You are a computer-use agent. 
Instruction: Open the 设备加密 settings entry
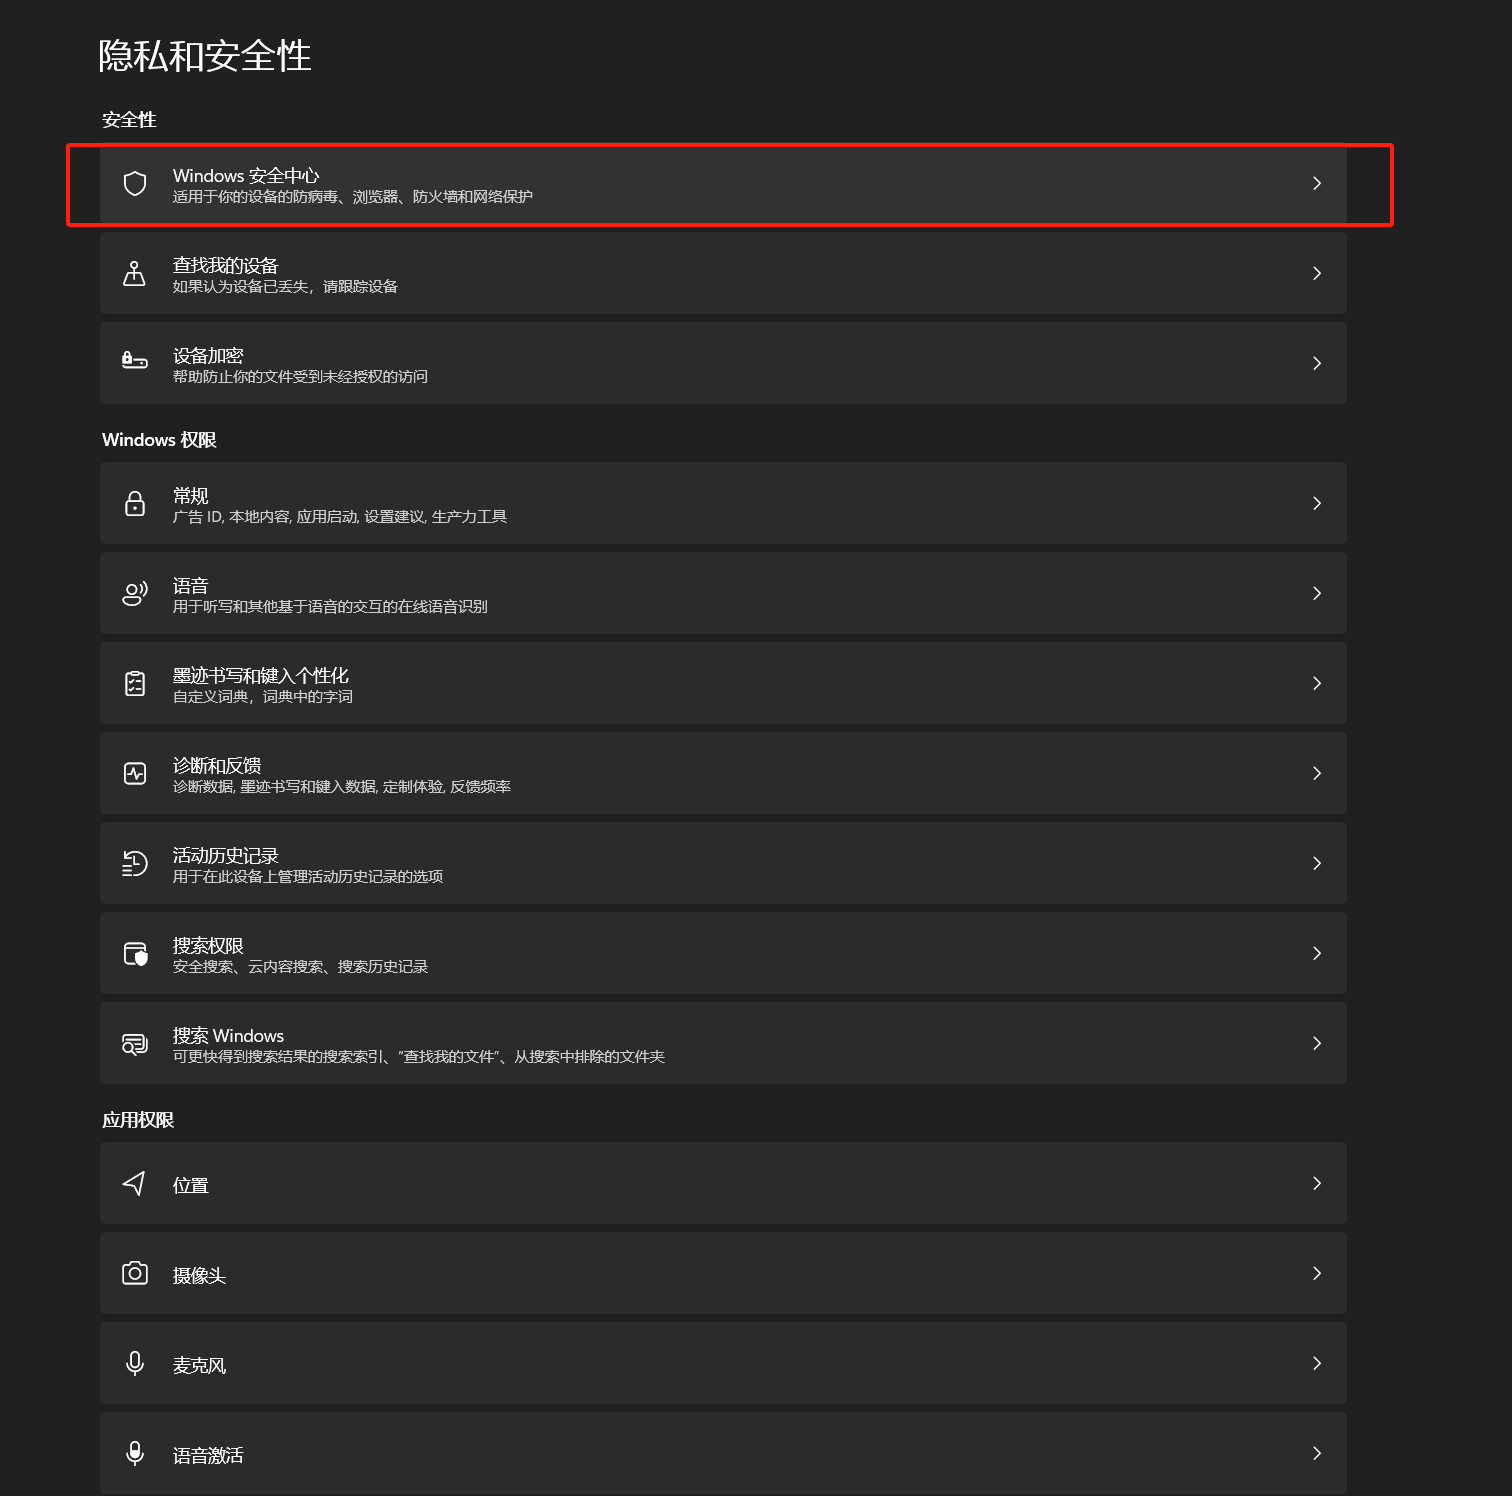[x=723, y=363]
